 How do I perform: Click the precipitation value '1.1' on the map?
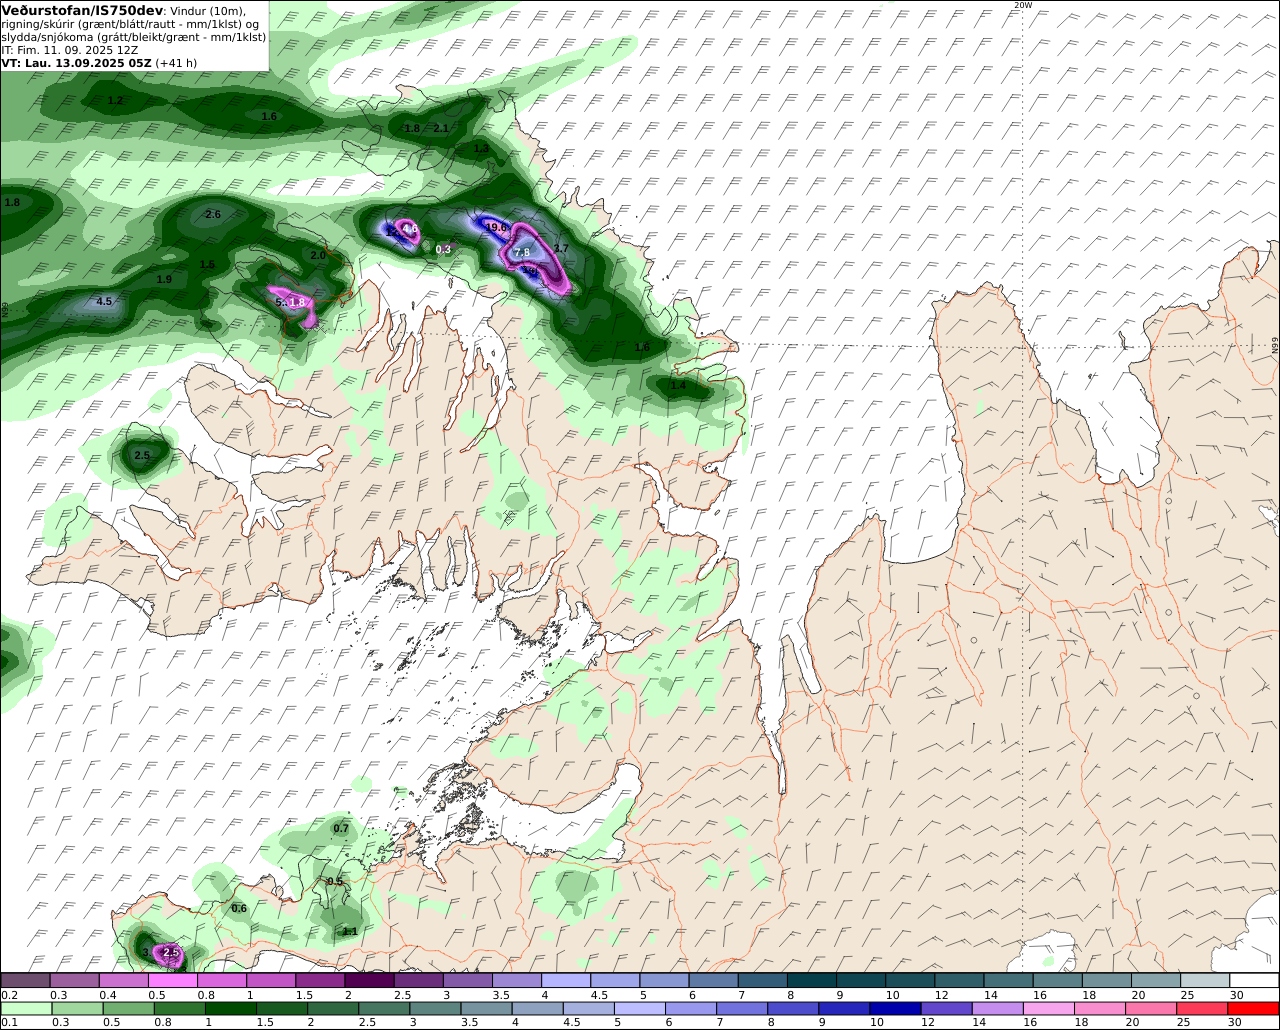click(x=350, y=931)
